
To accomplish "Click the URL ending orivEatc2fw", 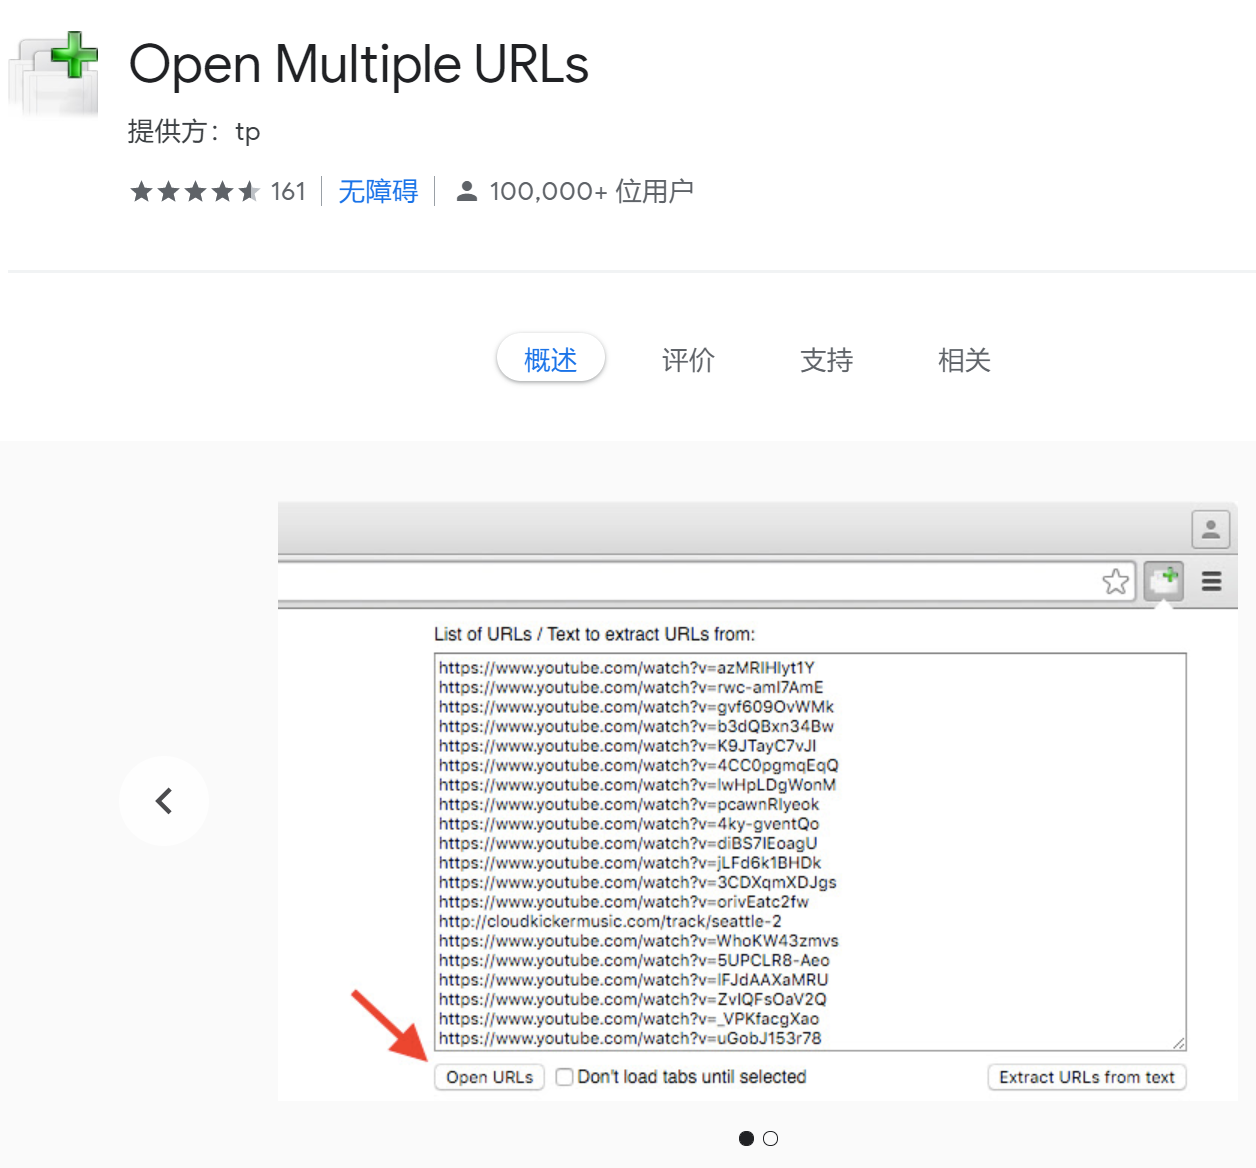I will click(624, 902).
